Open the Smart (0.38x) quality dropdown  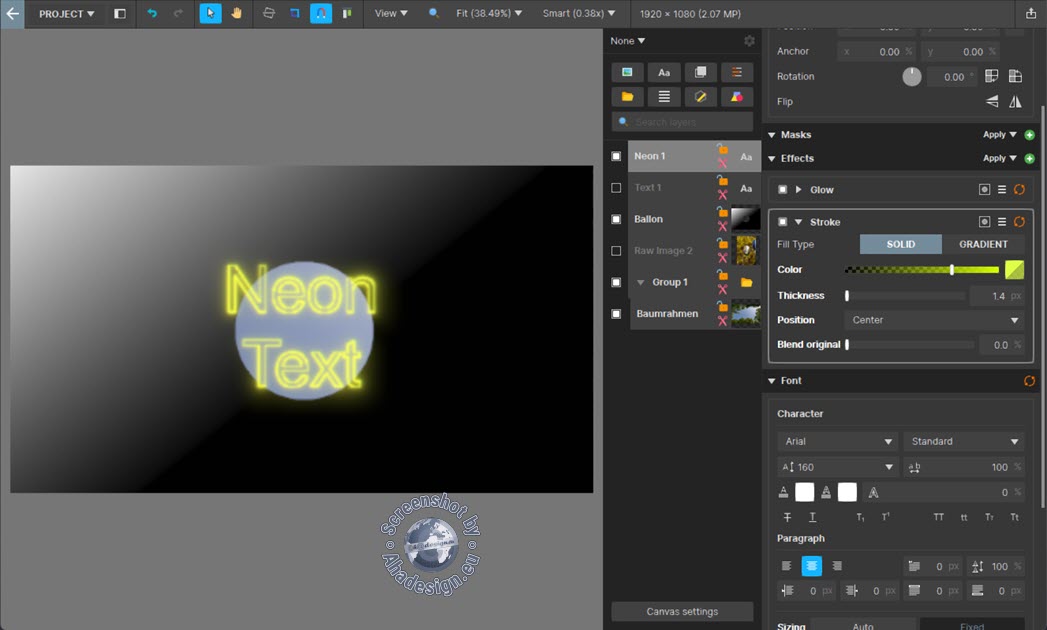[x=578, y=13]
